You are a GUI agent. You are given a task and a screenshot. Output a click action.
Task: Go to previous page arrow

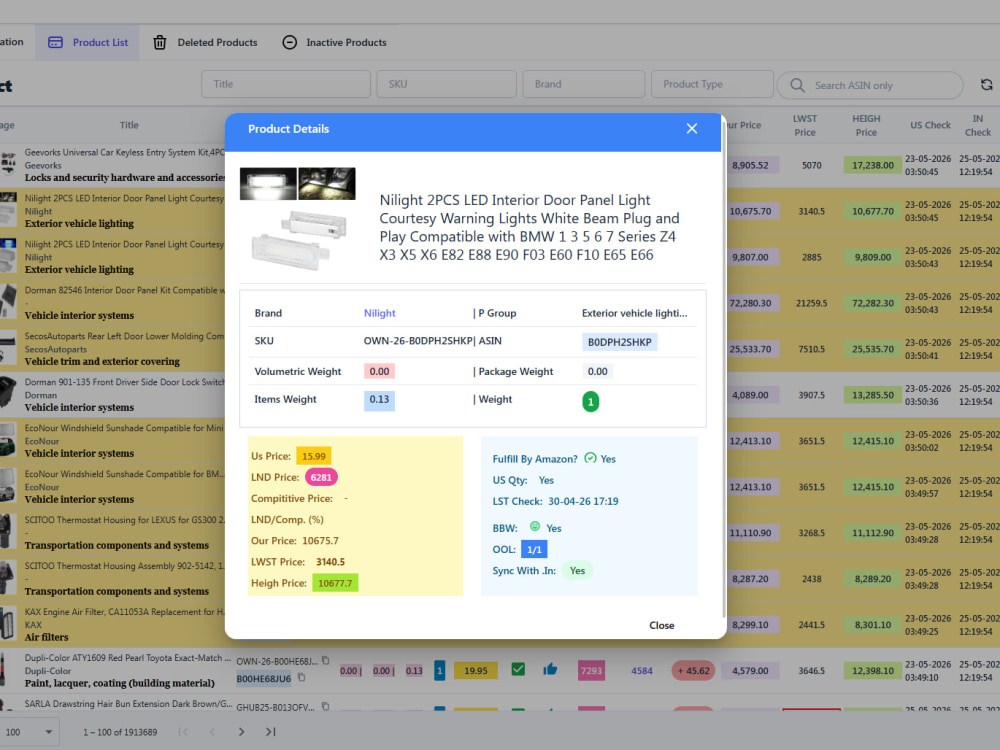pos(212,732)
